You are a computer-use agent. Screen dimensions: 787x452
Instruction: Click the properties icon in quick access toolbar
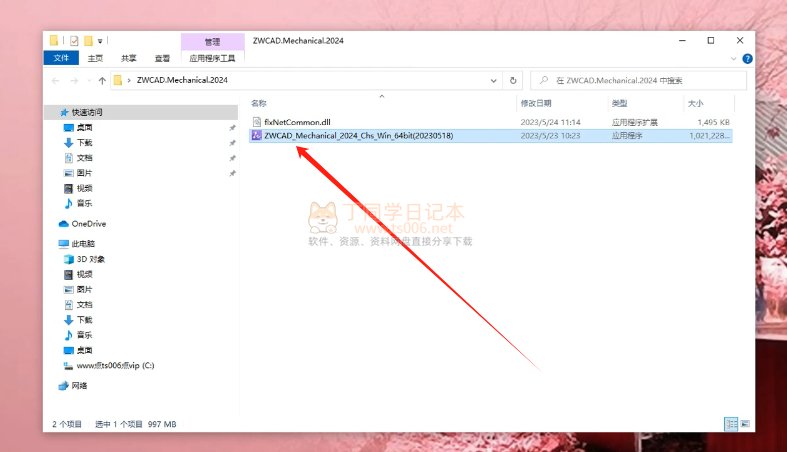(74, 41)
